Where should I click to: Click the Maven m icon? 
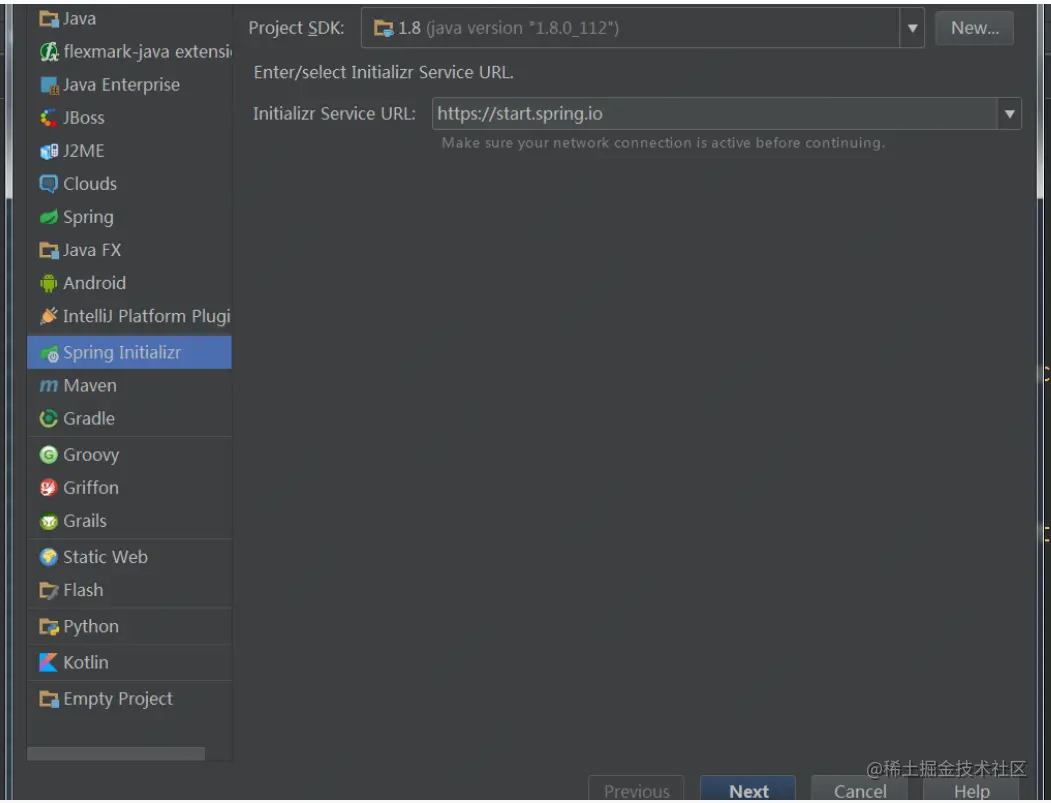49,385
